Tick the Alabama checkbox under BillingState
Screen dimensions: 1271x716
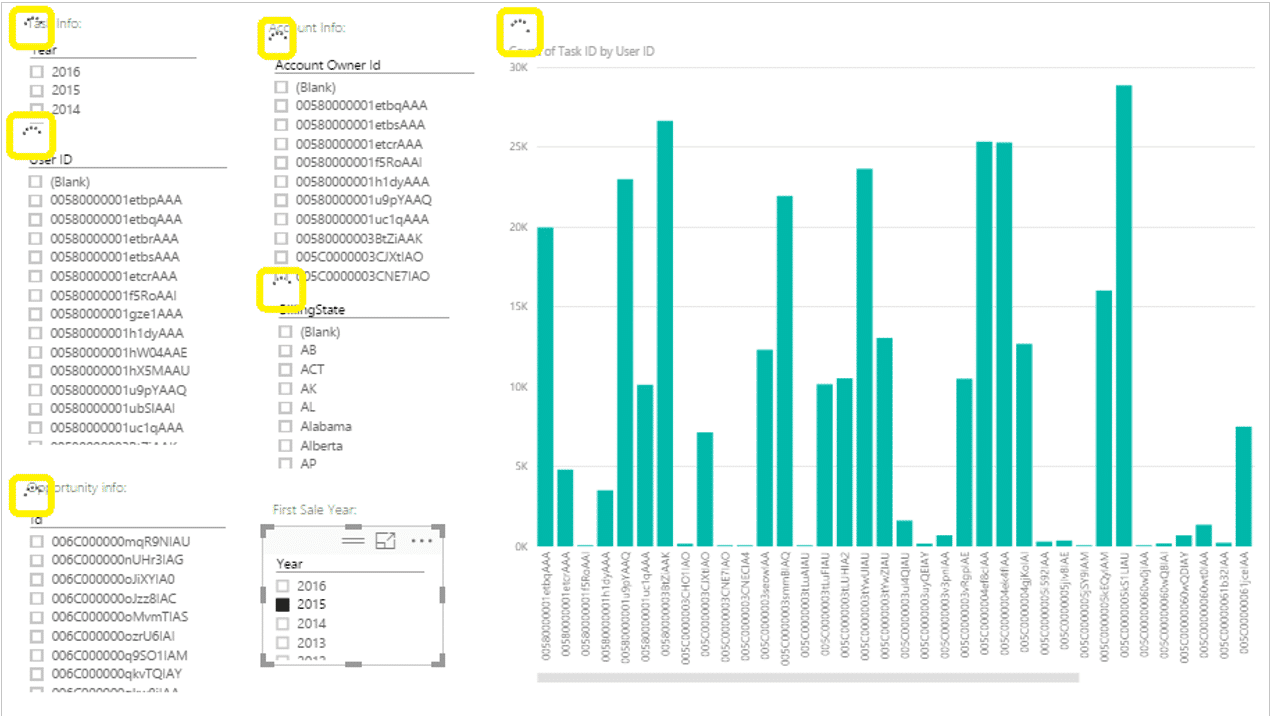point(285,426)
